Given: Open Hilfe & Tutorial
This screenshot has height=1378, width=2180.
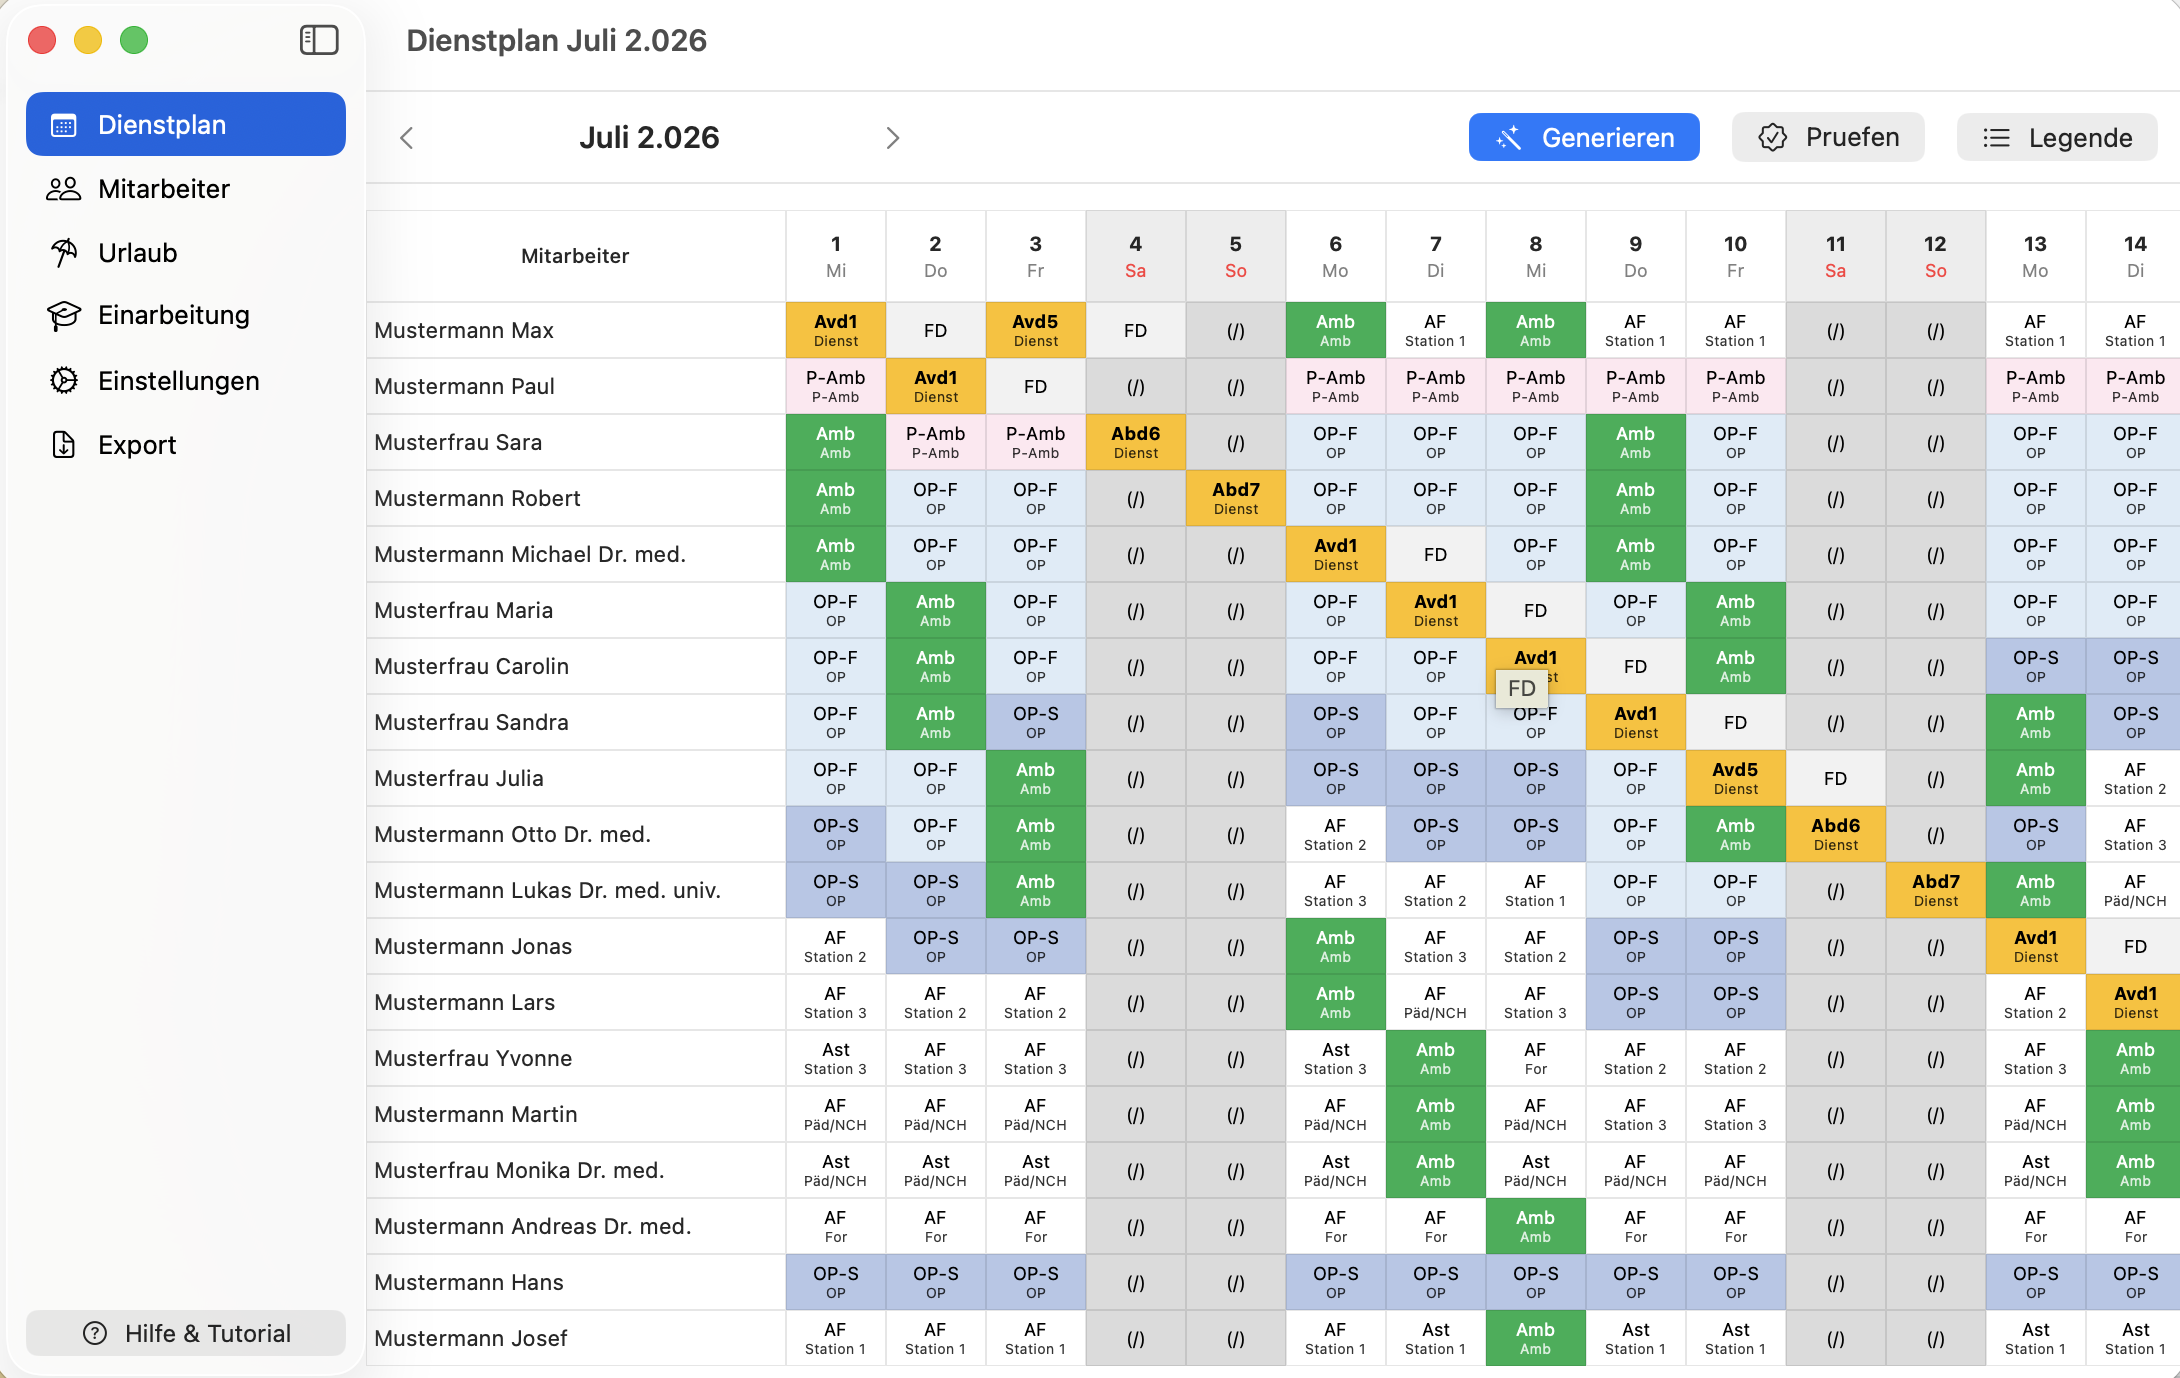Looking at the screenshot, I should click(x=186, y=1333).
